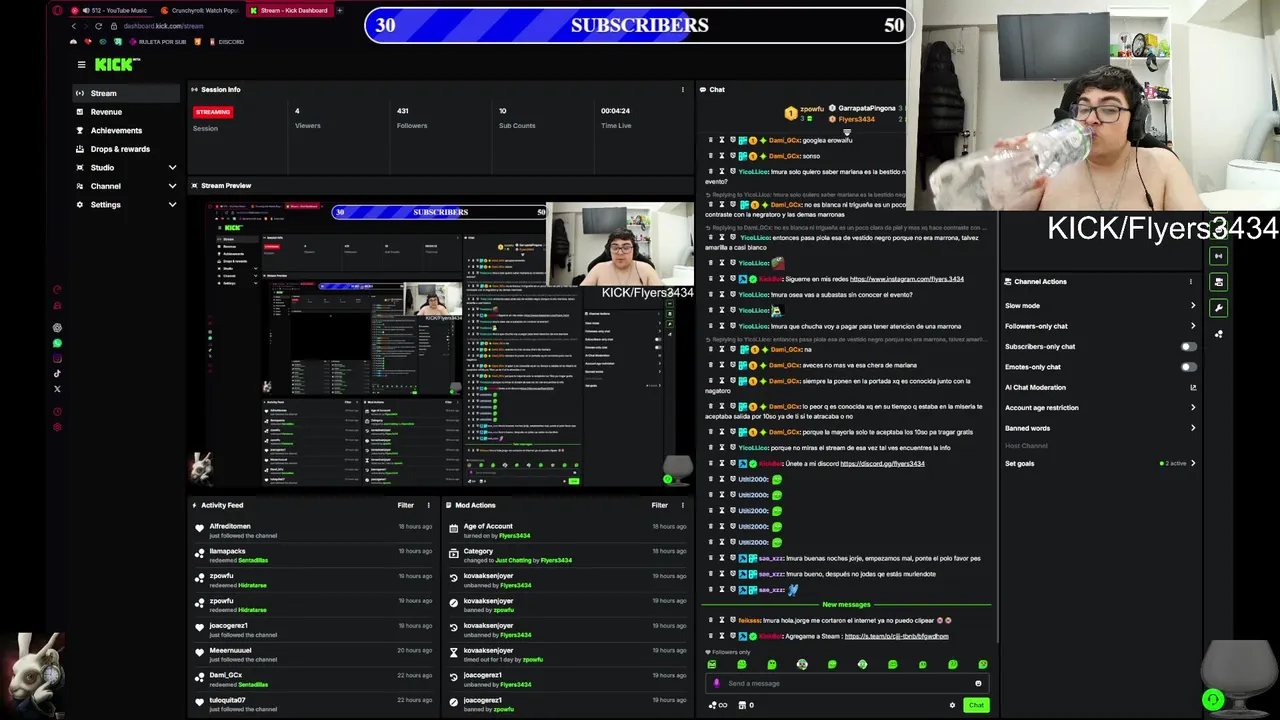Click the channel actions panel icon in rail

tap(1218, 282)
